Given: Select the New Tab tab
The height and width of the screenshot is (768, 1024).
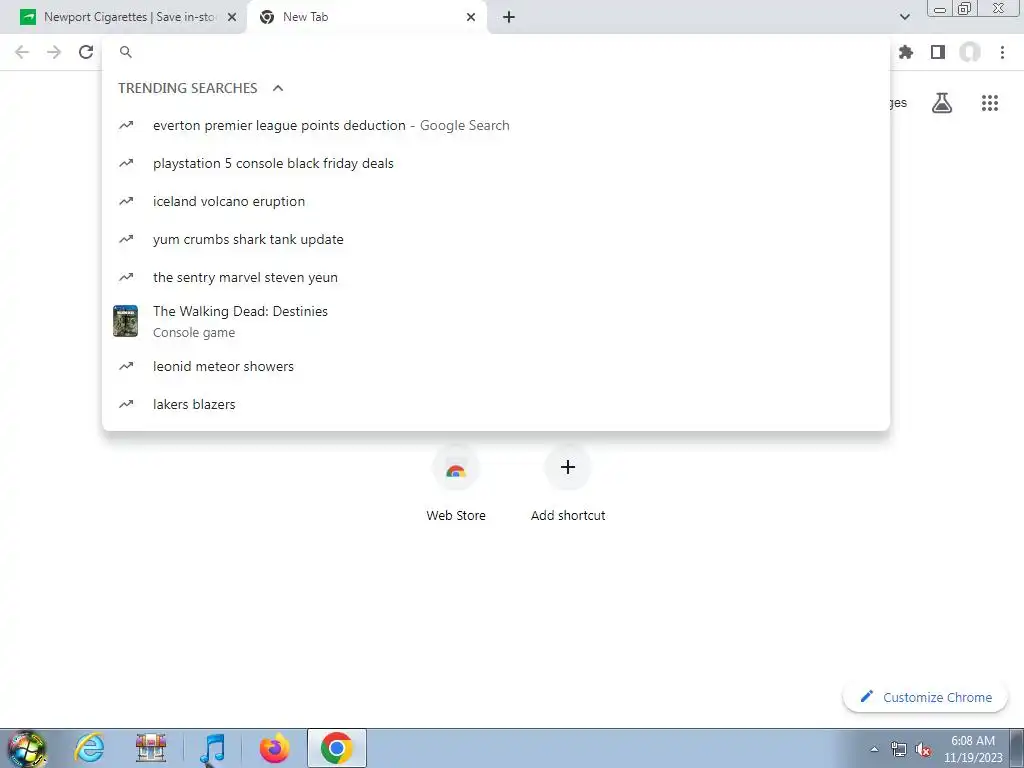Looking at the screenshot, I should (x=366, y=17).
